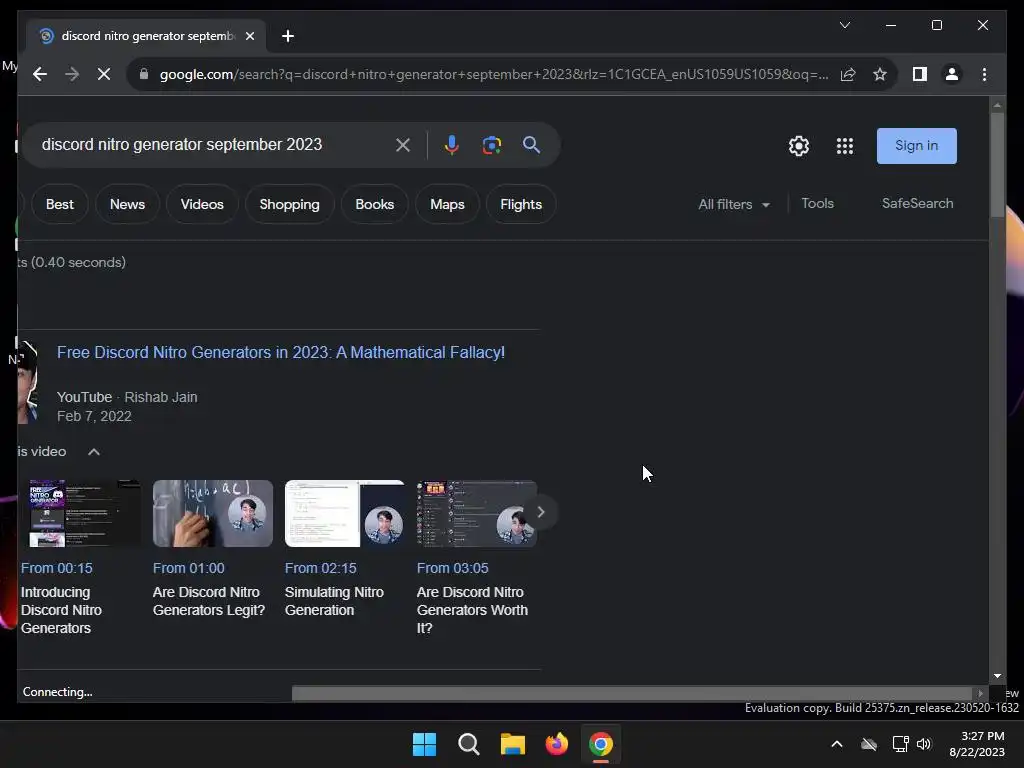Search by image with Google Lens

coord(492,145)
